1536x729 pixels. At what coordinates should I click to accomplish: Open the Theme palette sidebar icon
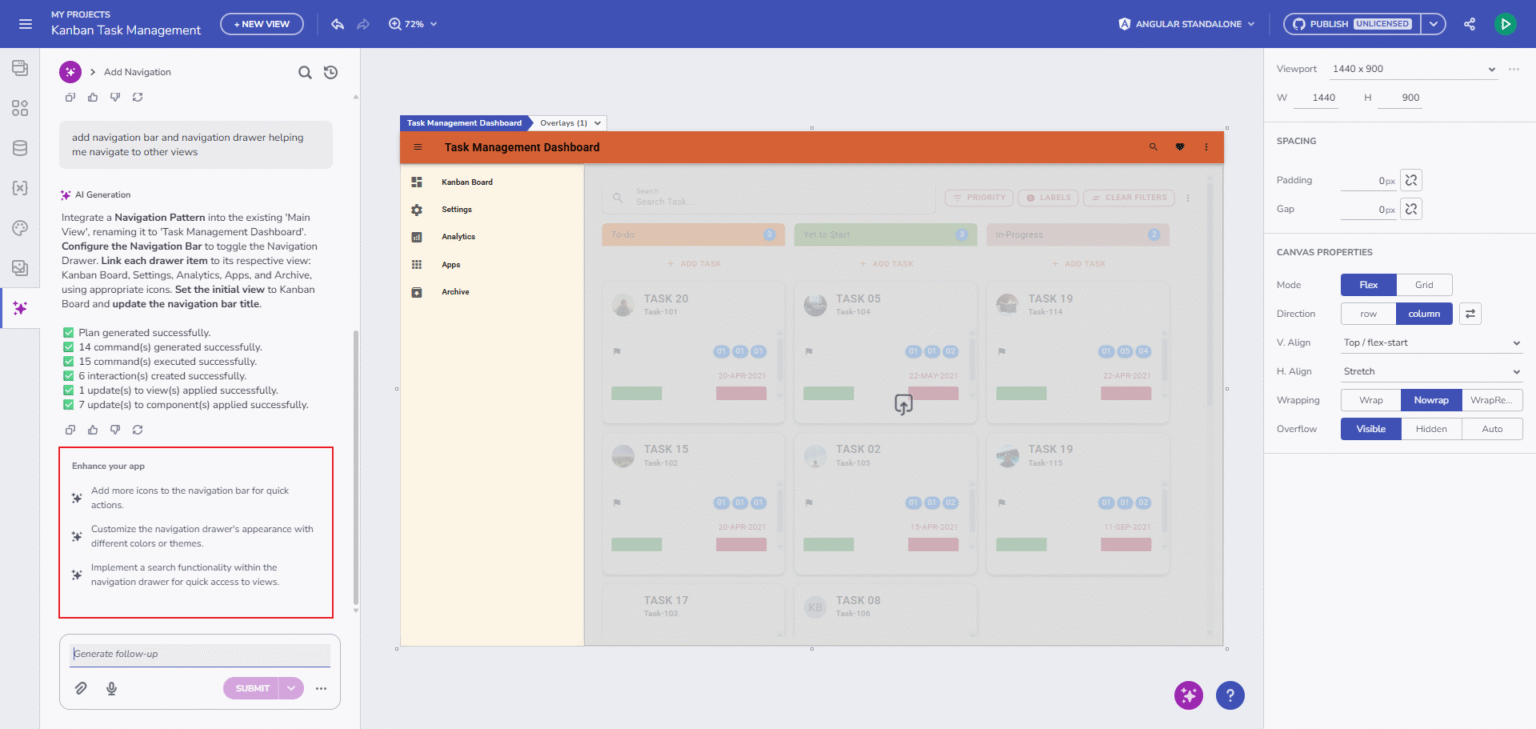pyautogui.click(x=20, y=228)
